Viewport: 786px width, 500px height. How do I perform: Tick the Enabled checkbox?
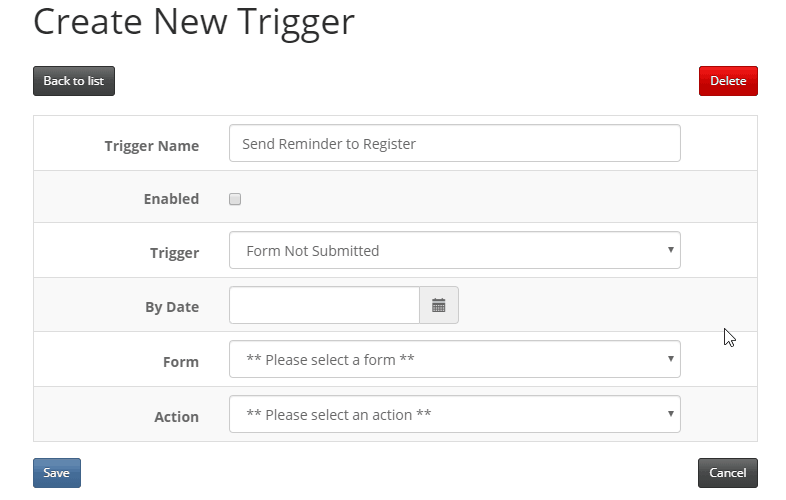[x=235, y=199]
